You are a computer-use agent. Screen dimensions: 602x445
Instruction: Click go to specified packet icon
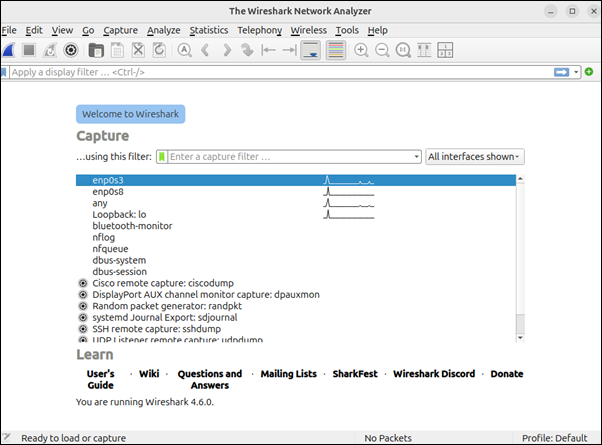(x=248, y=50)
